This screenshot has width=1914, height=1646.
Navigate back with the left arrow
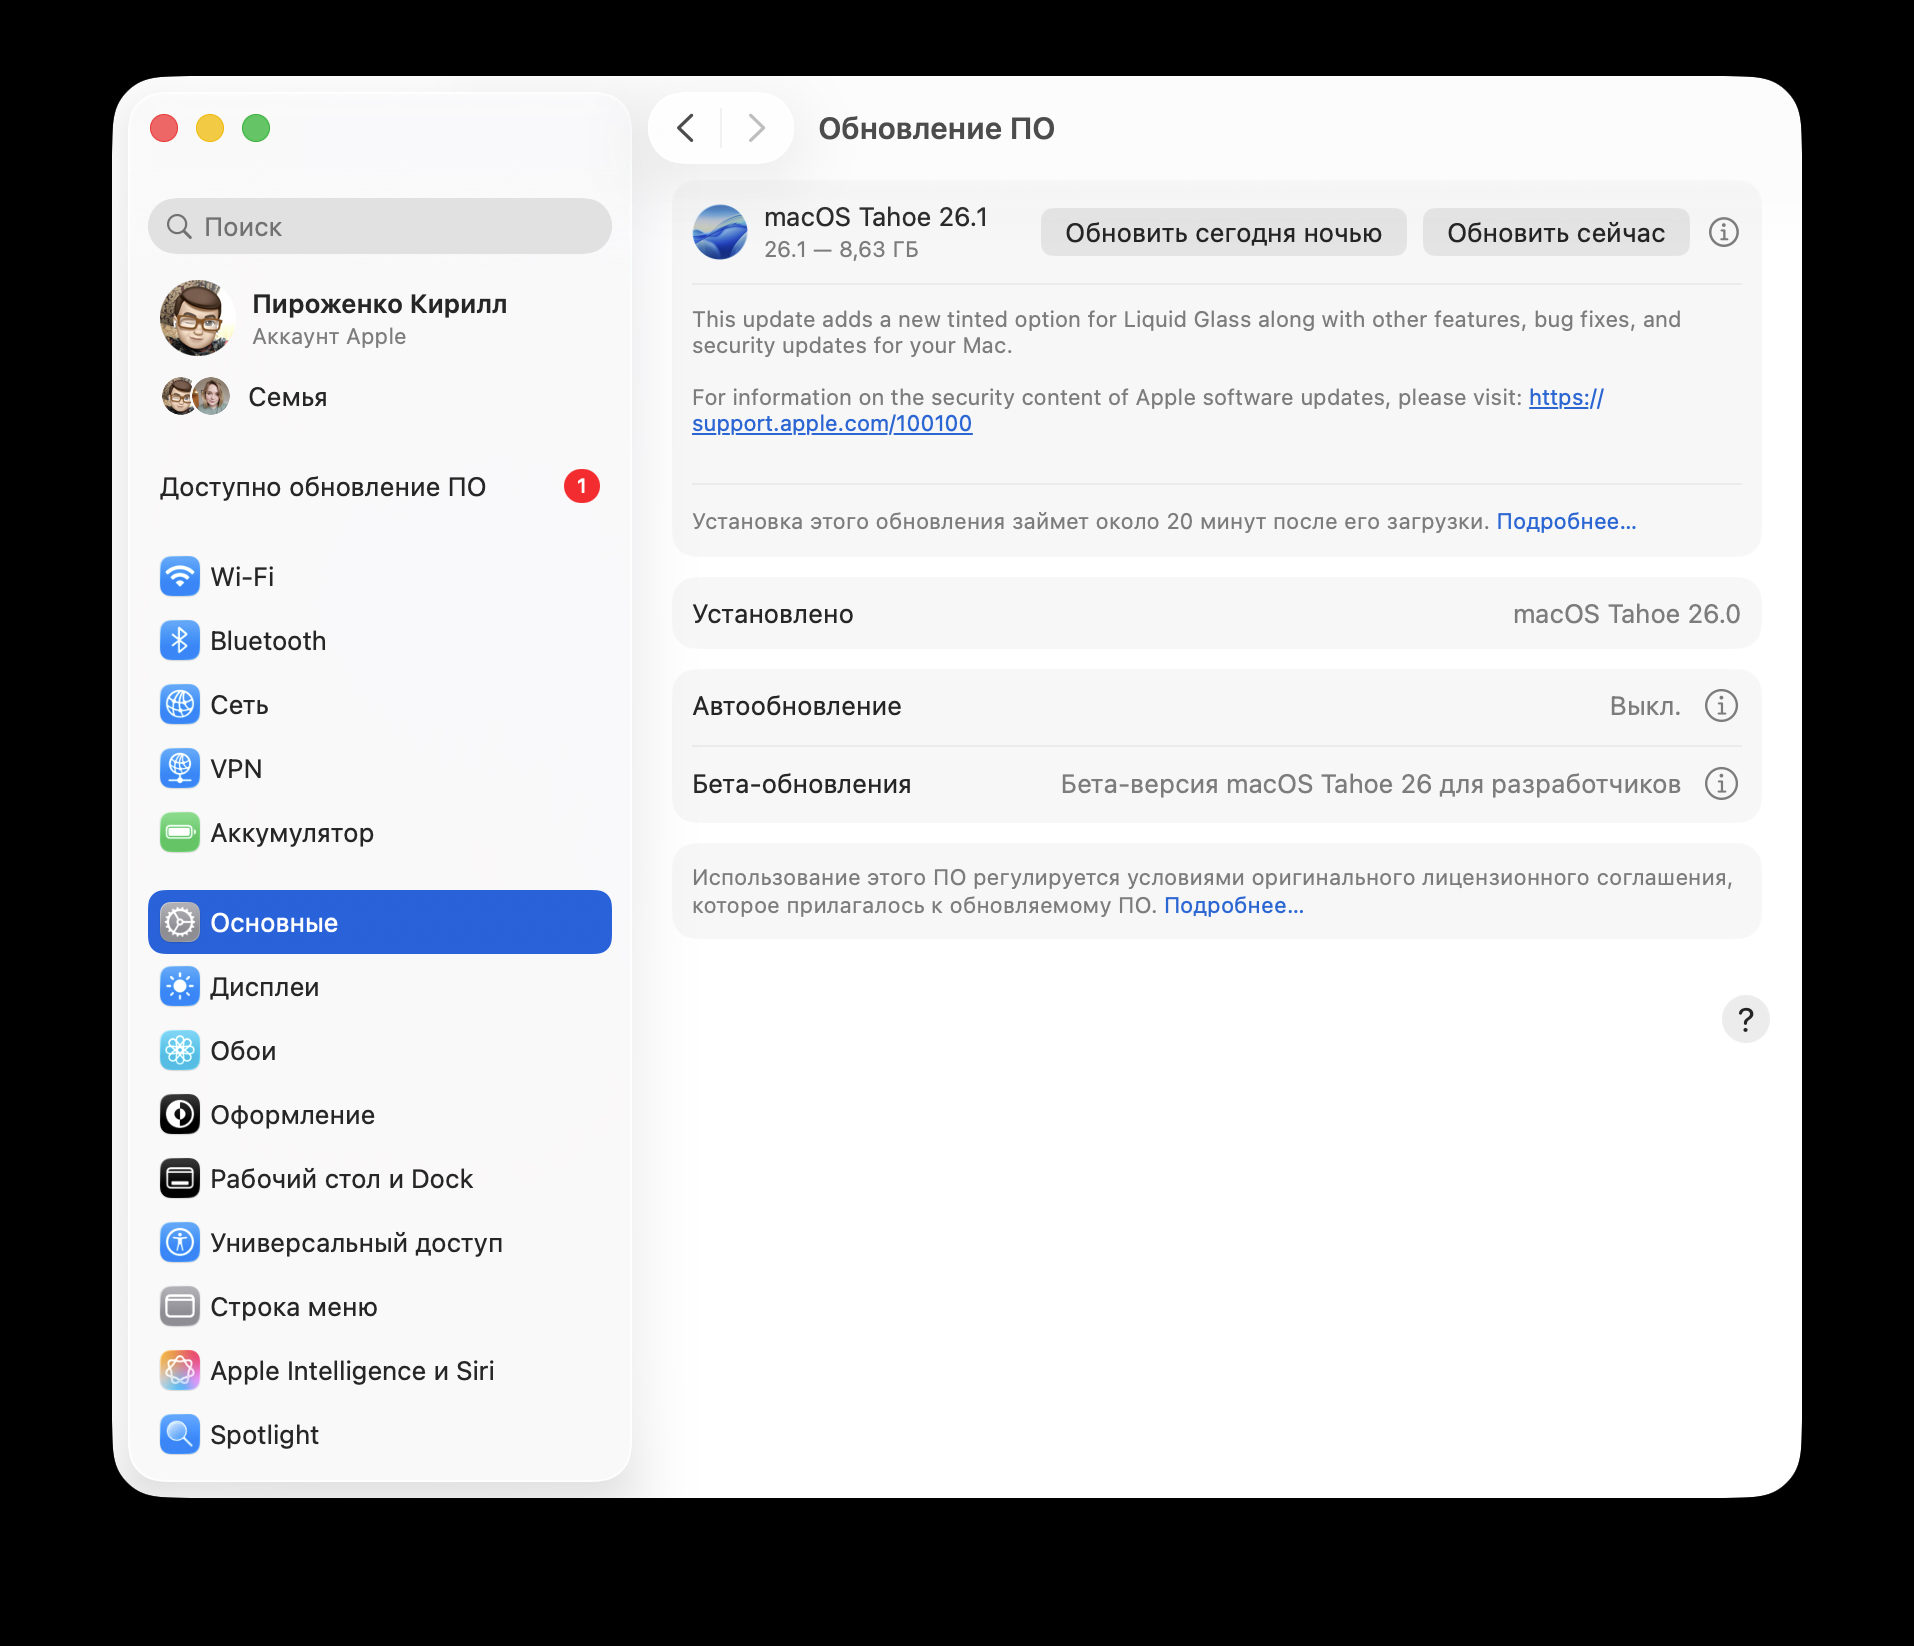click(x=686, y=128)
